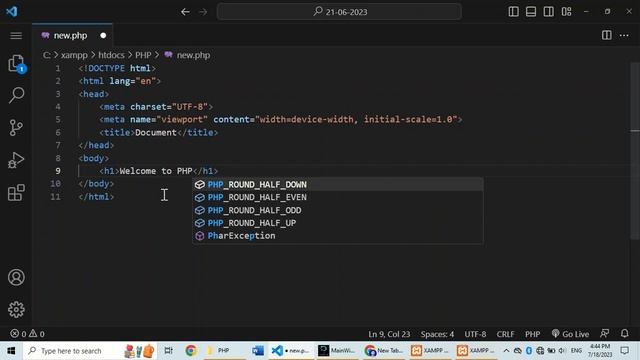Select PHP_ROUND_HALF_UP suggestion
The image size is (640, 360).
[x=338, y=223]
